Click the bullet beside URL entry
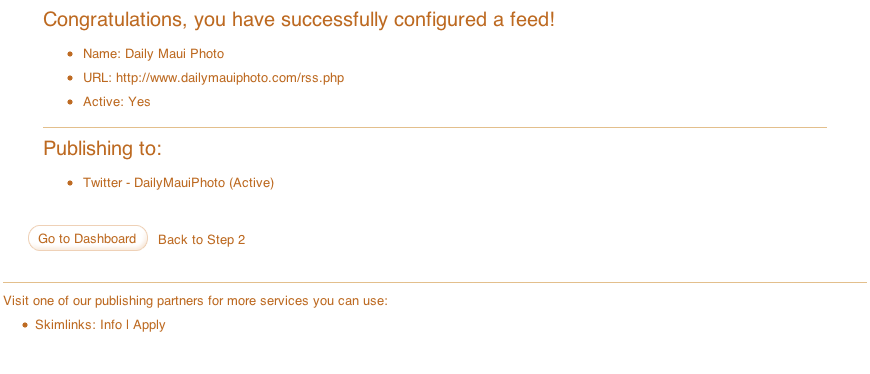This screenshot has width=870, height=374. coord(70,78)
